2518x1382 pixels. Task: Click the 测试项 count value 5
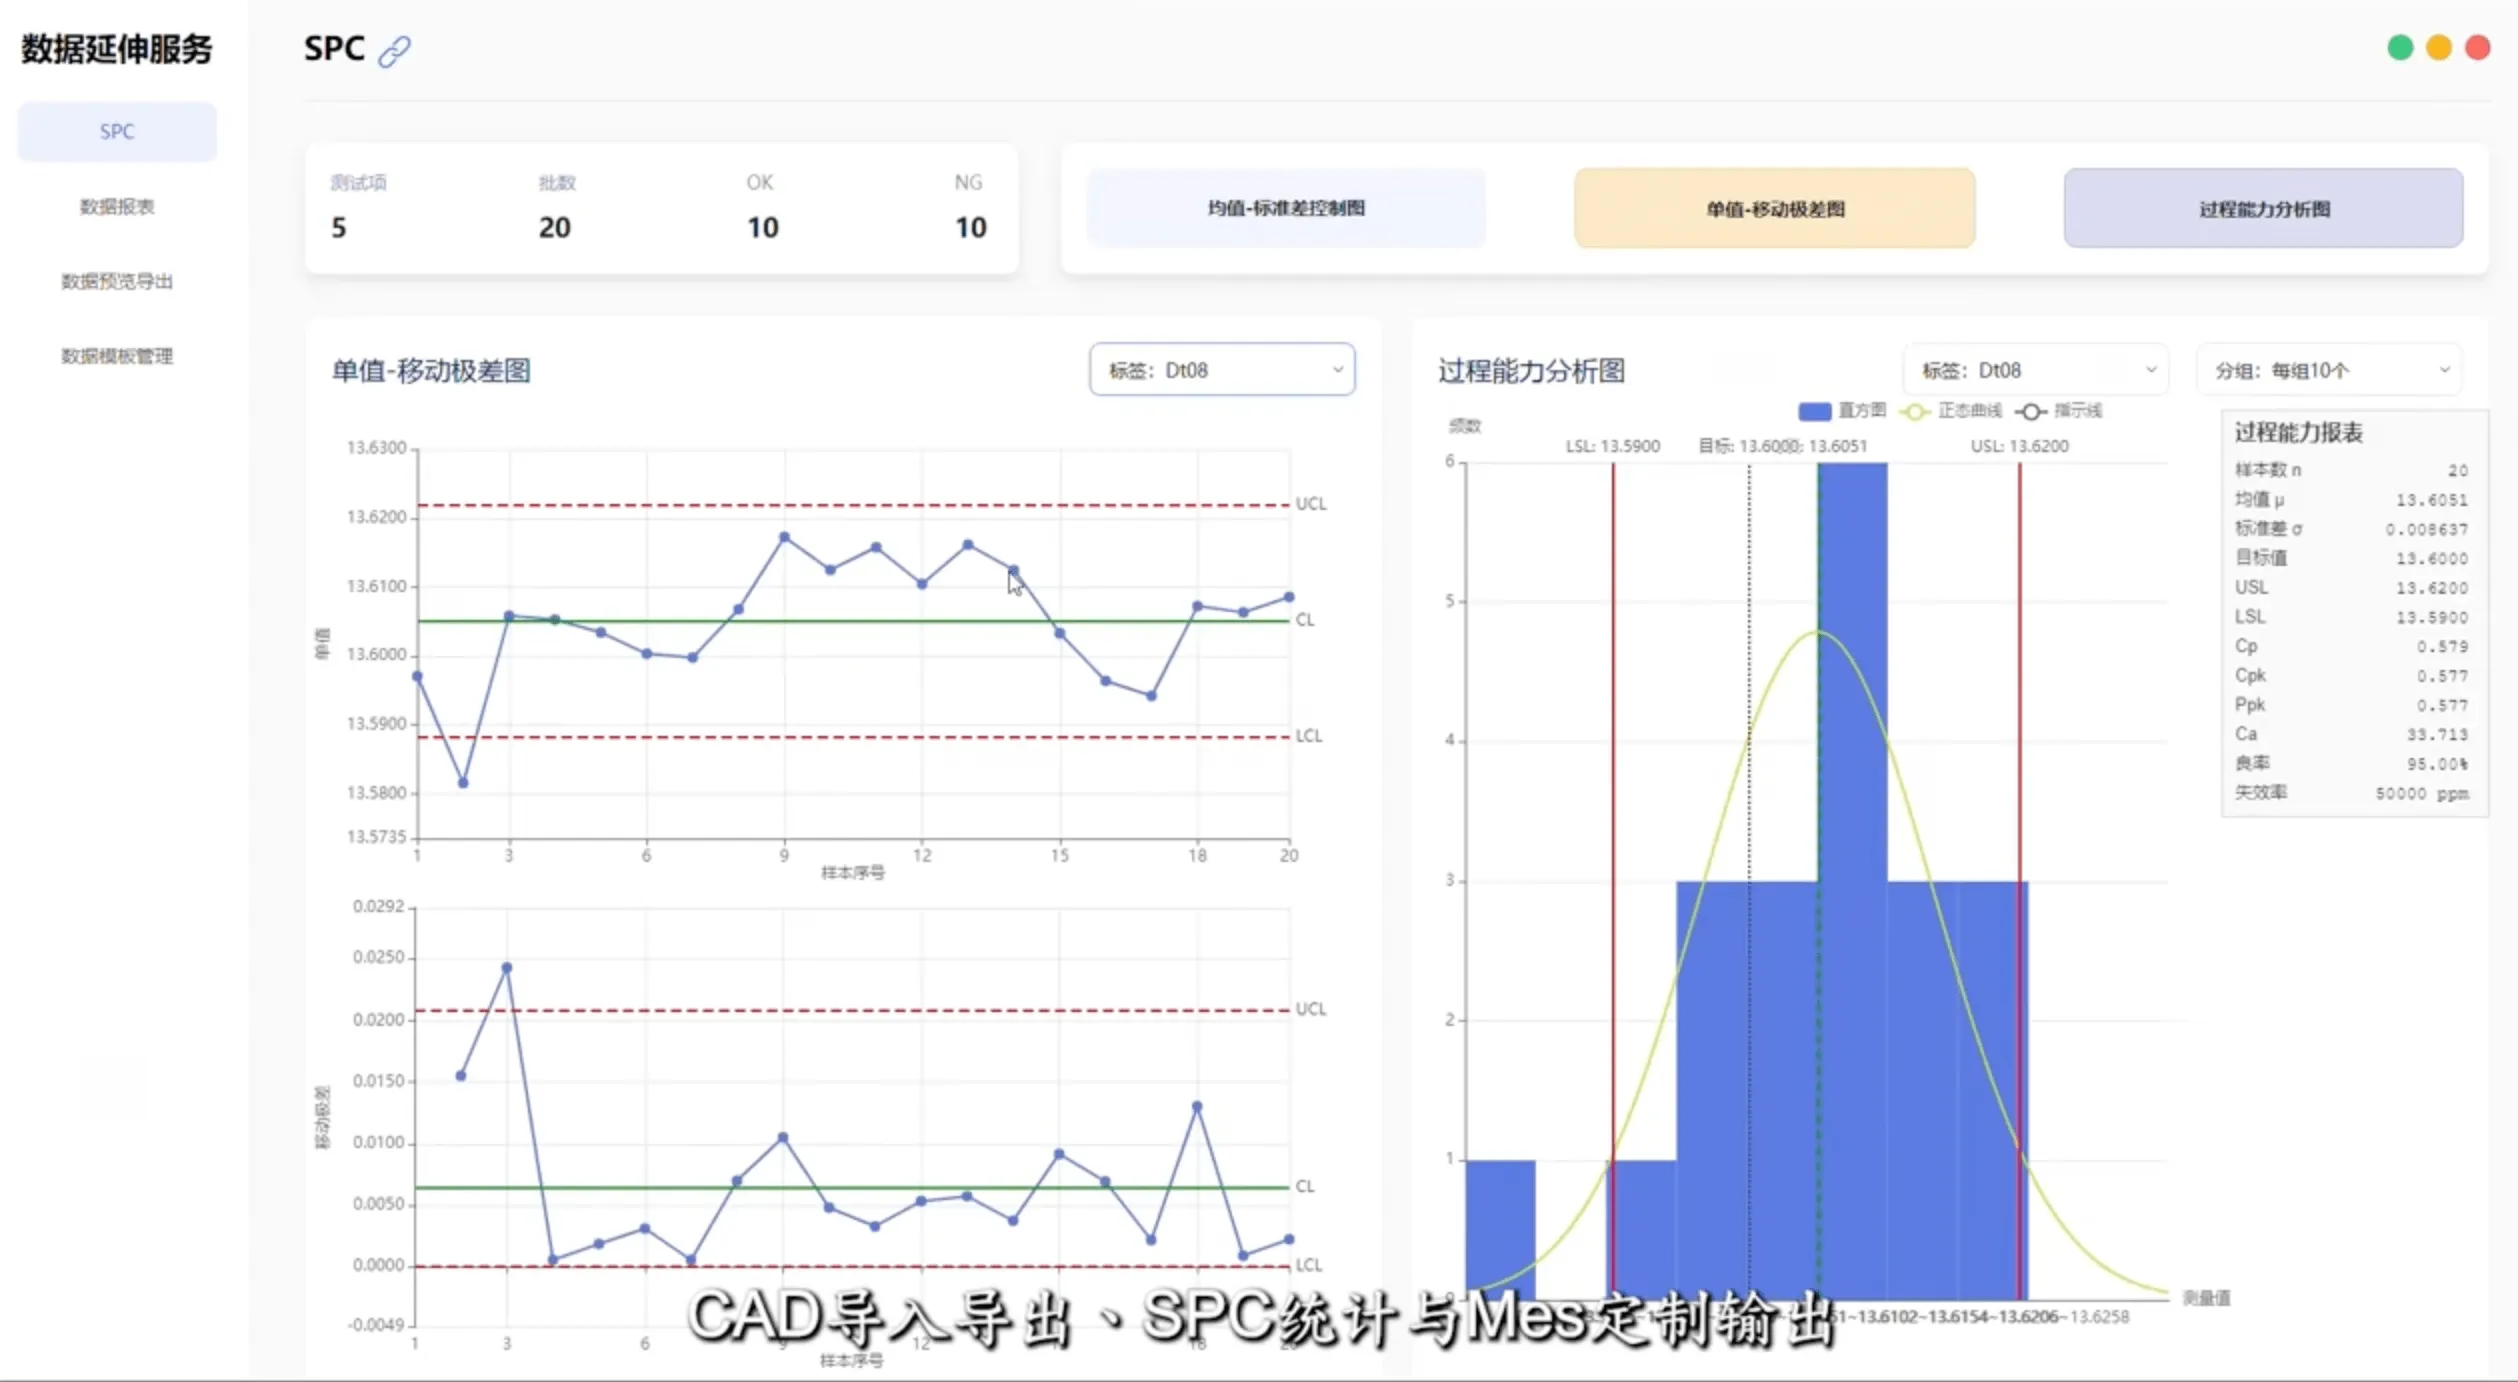tap(339, 228)
